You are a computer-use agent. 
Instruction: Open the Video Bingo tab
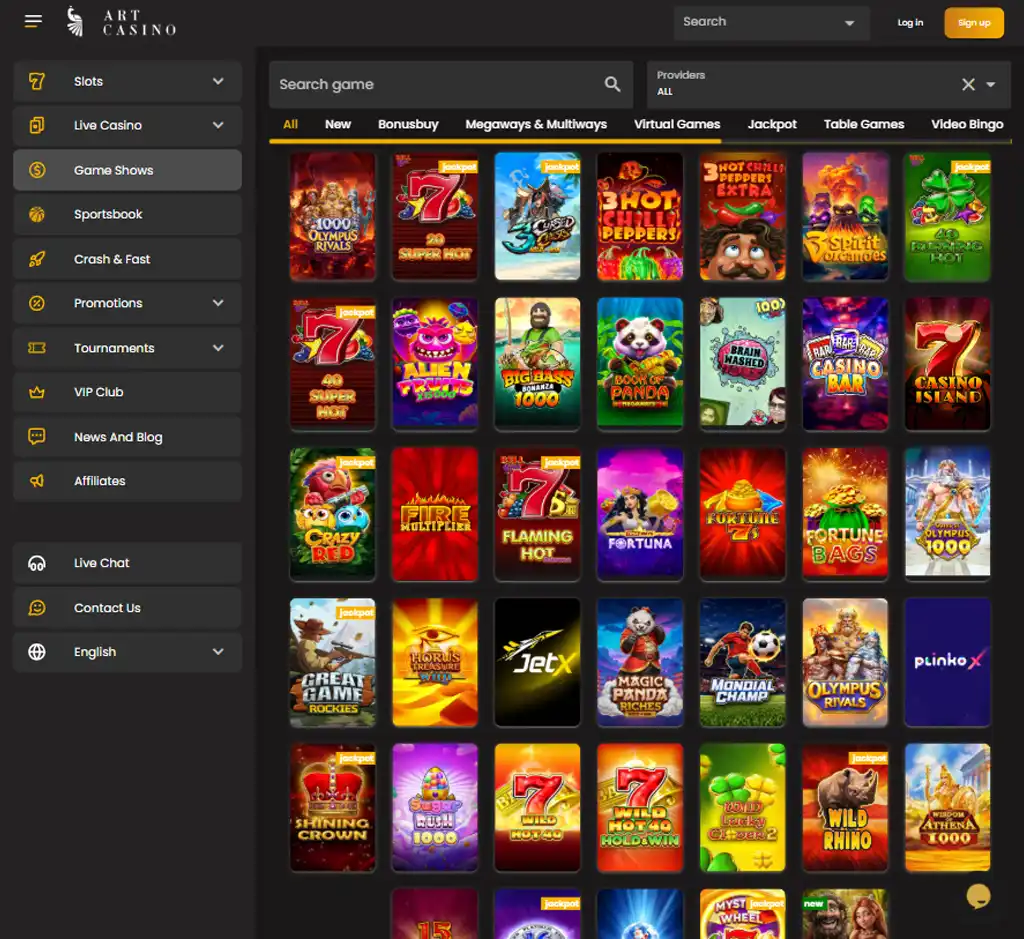coord(967,124)
